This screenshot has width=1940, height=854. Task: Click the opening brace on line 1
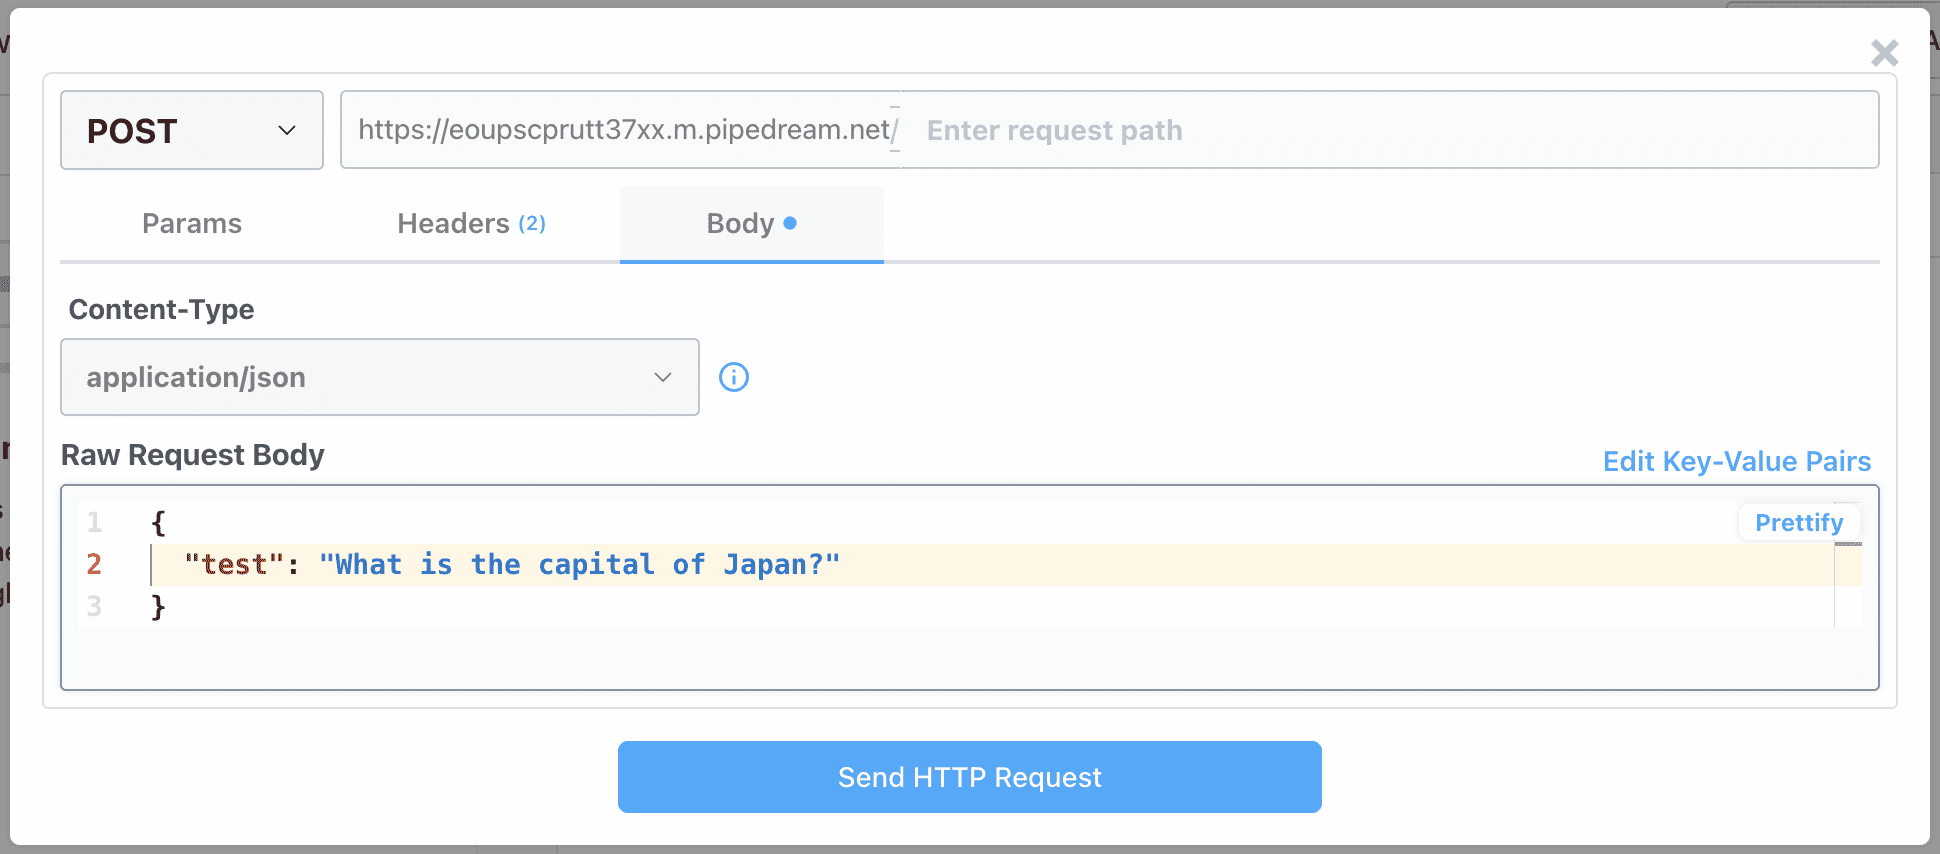coord(158,523)
